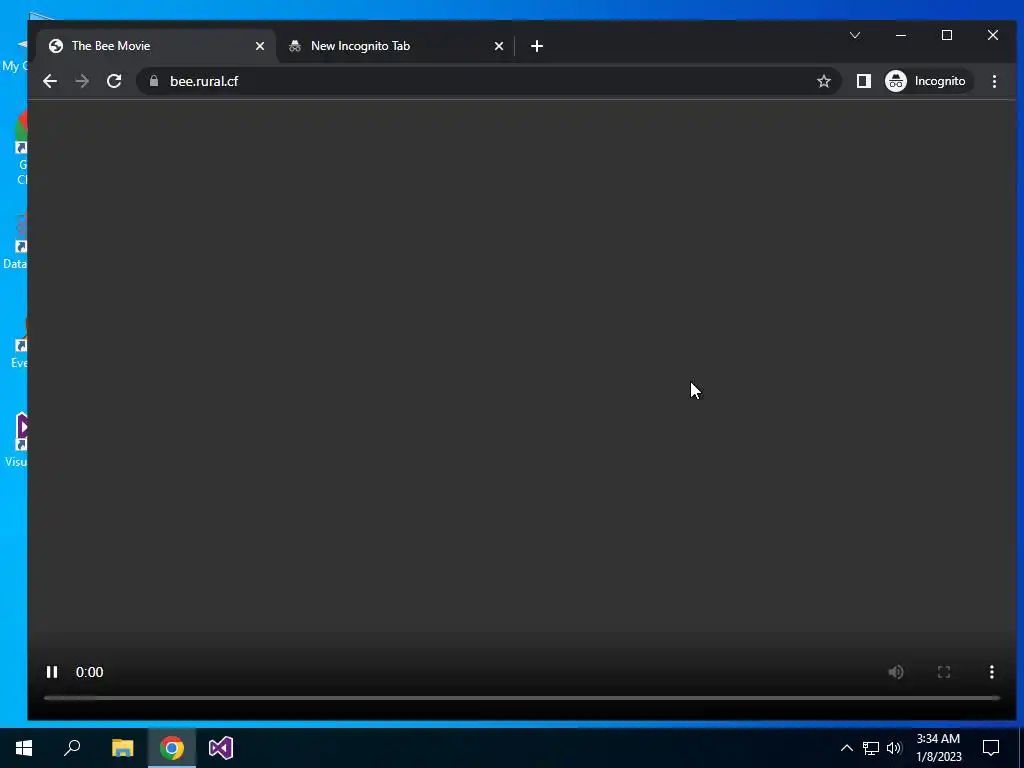Toggle the Chrome side panel
This screenshot has width=1024, height=768.
(x=863, y=81)
